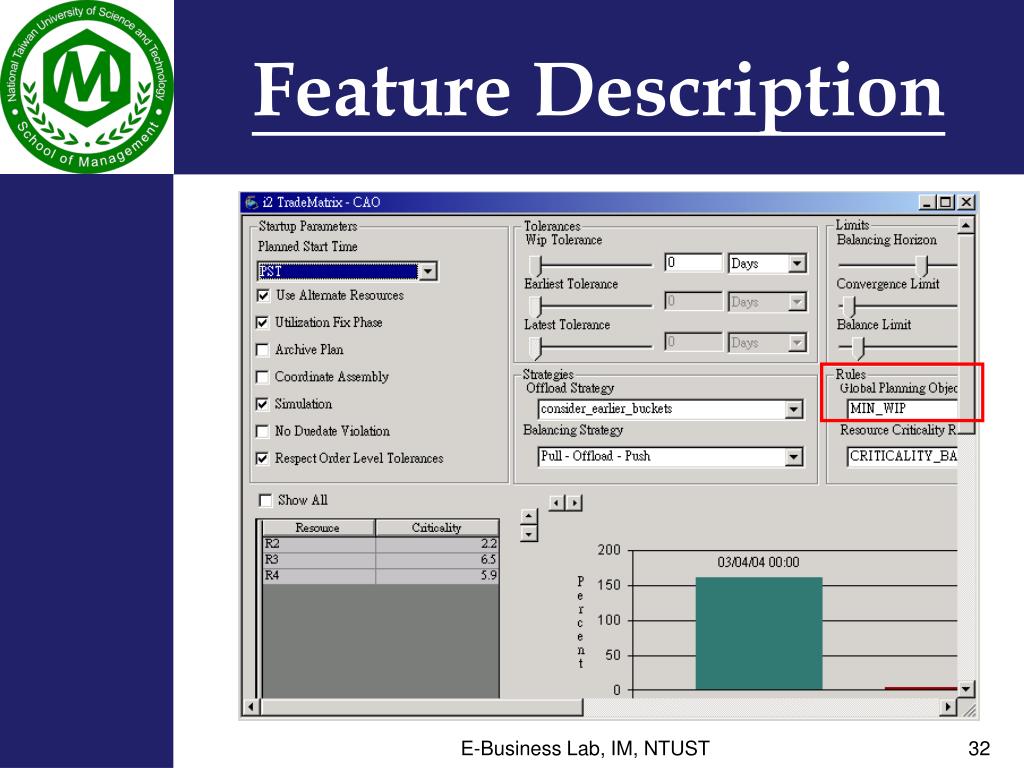
Task: Click the Resource column header
Action: (x=318, y=528)
